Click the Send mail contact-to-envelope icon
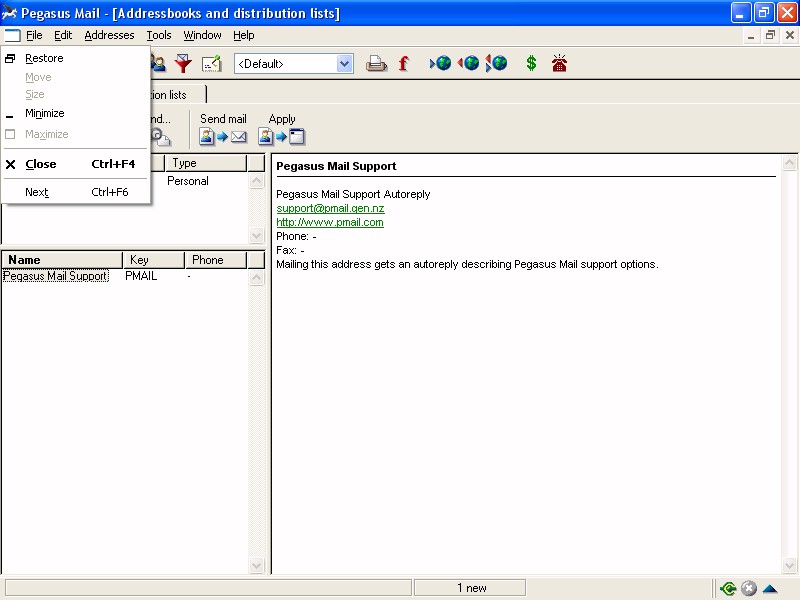This screenshot has width=800, height=600. point(223,137)
